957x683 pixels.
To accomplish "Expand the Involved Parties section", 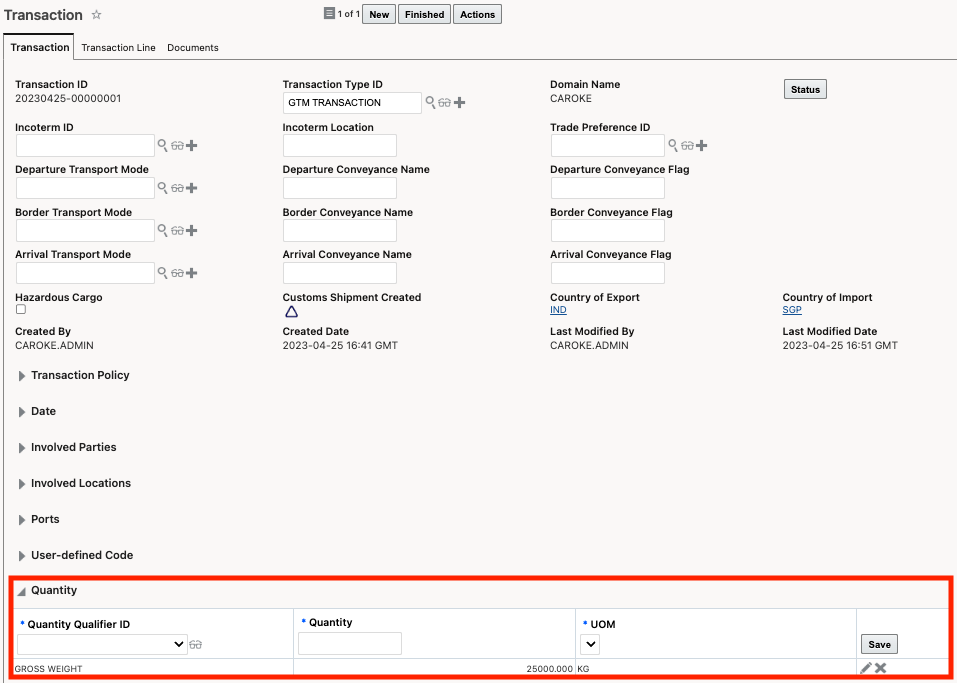I will [x=22, y=448].
